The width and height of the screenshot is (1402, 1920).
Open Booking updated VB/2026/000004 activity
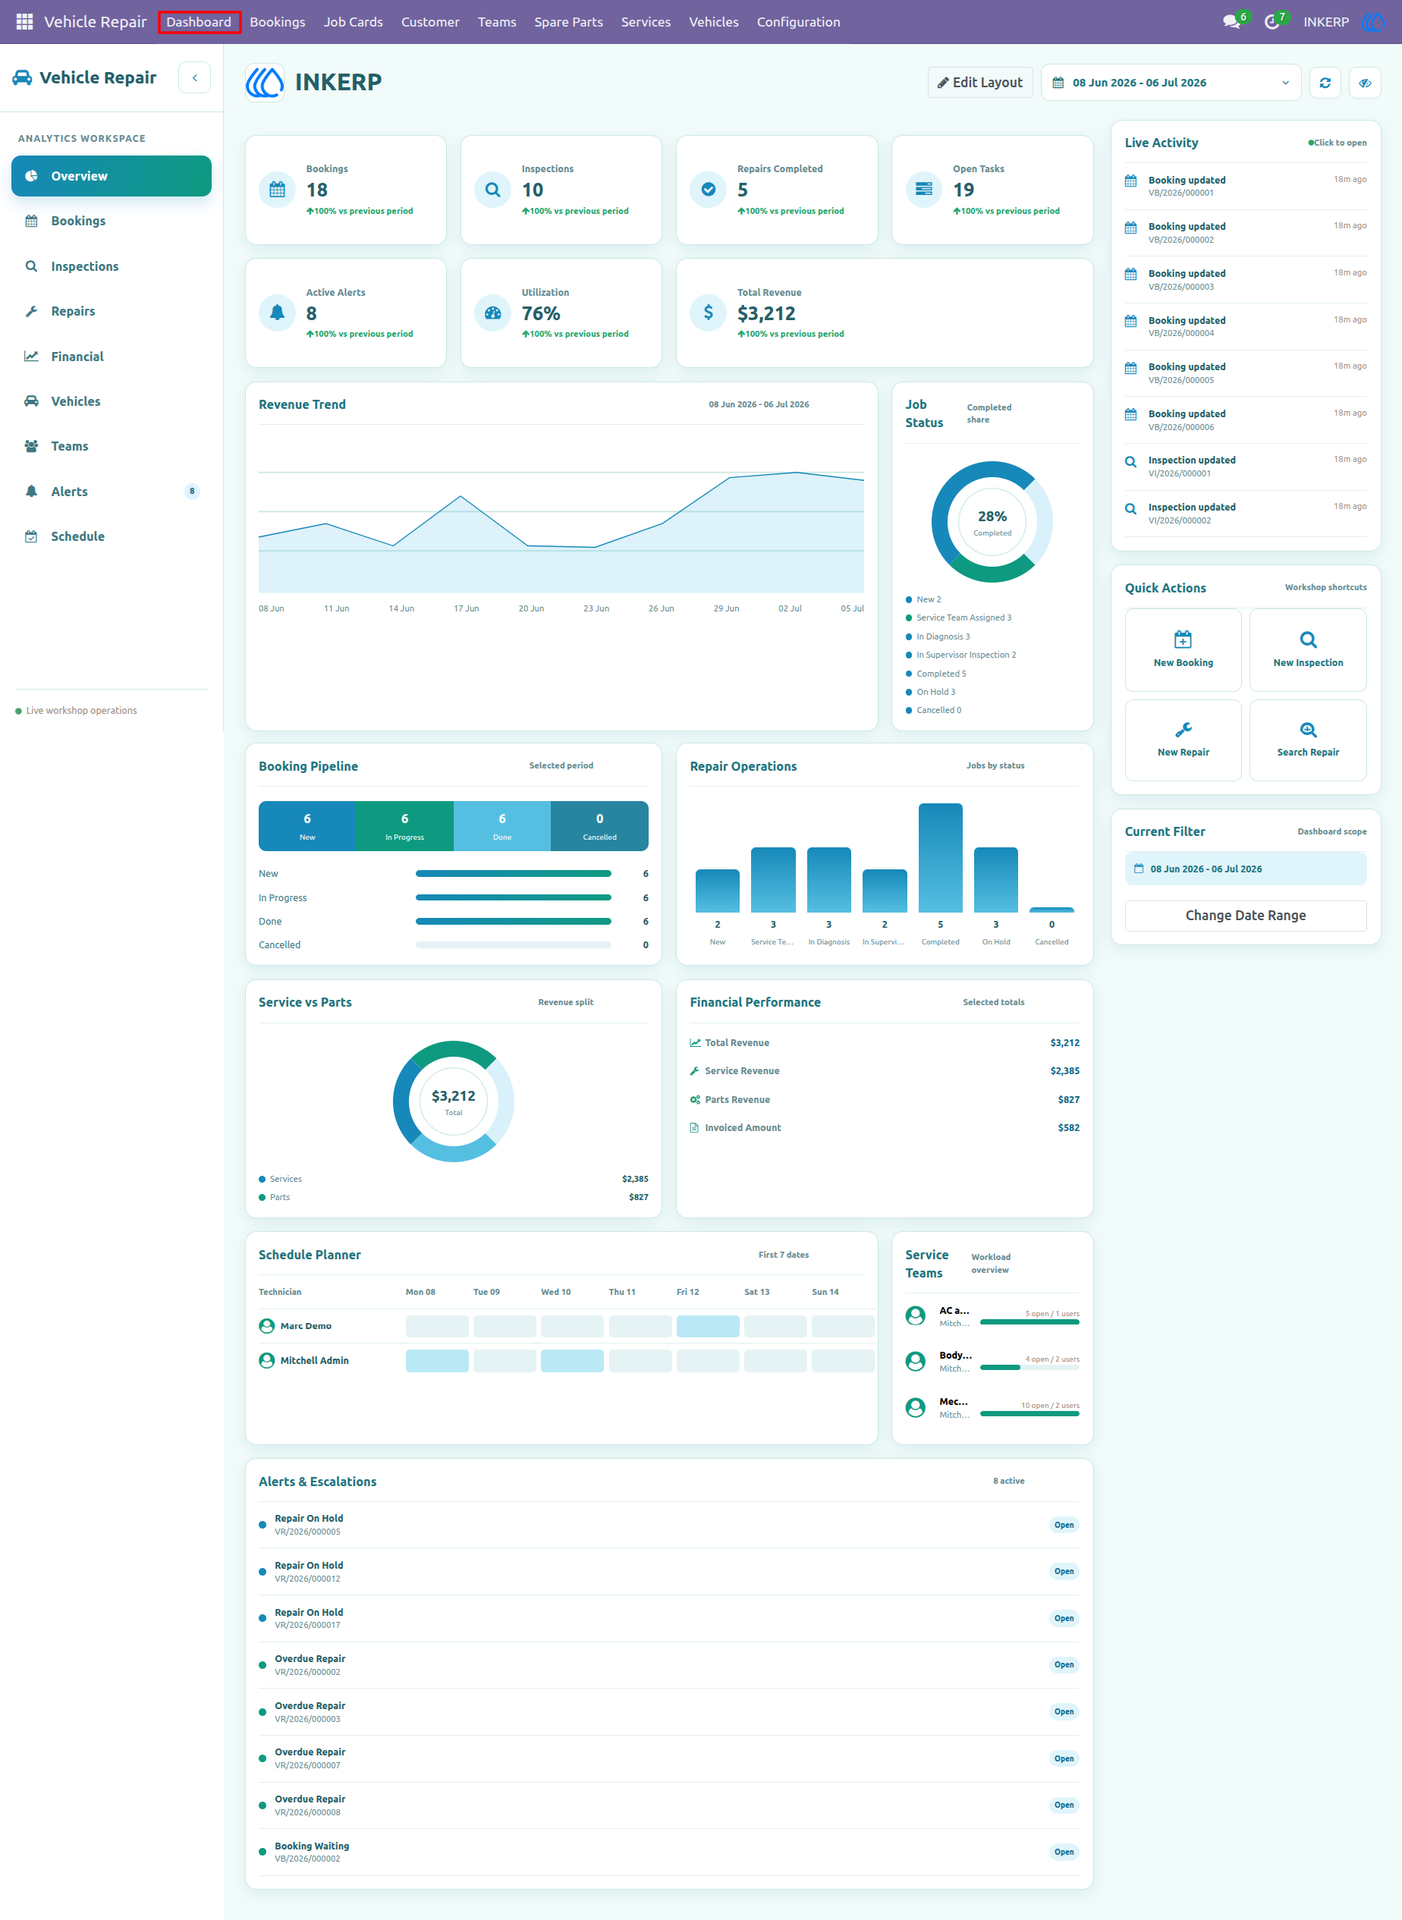1246,326
